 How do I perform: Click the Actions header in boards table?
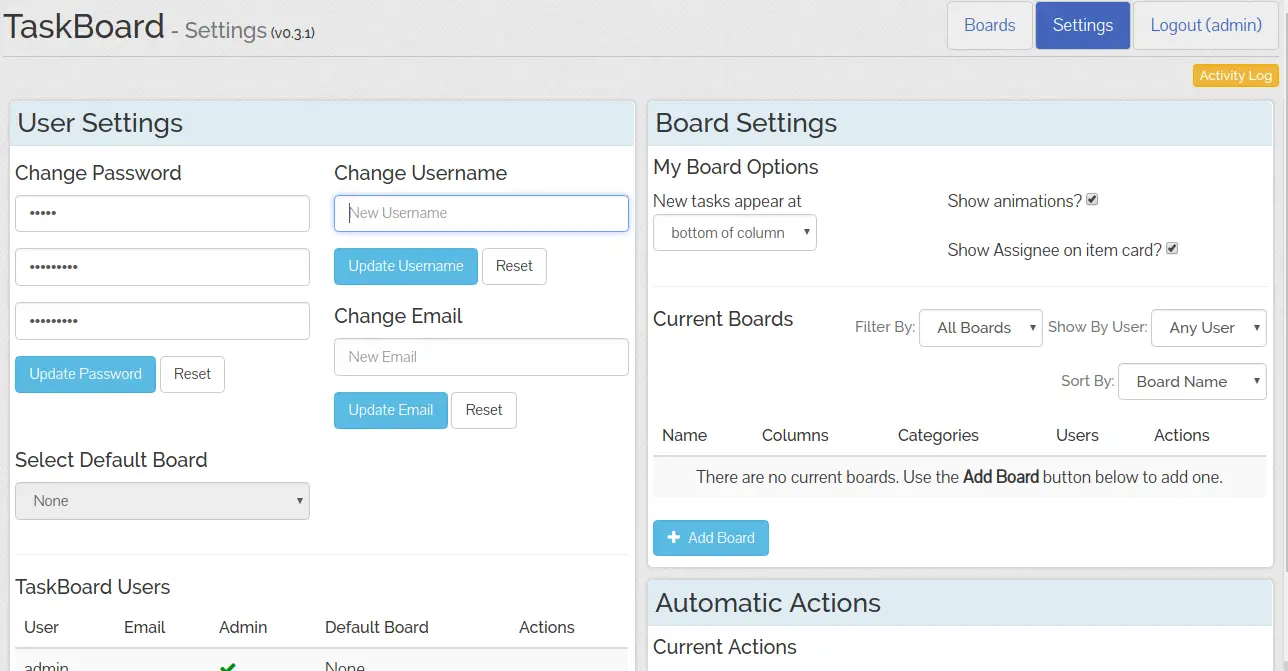pos(1181,435)
